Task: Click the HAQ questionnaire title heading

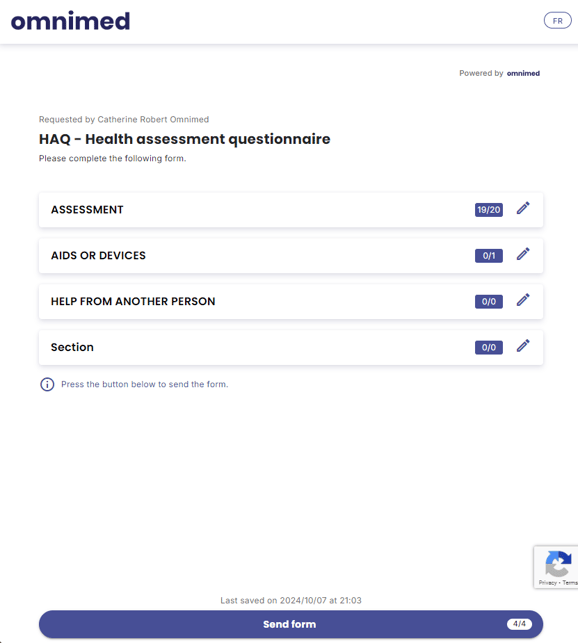Action: pos(185,139)
